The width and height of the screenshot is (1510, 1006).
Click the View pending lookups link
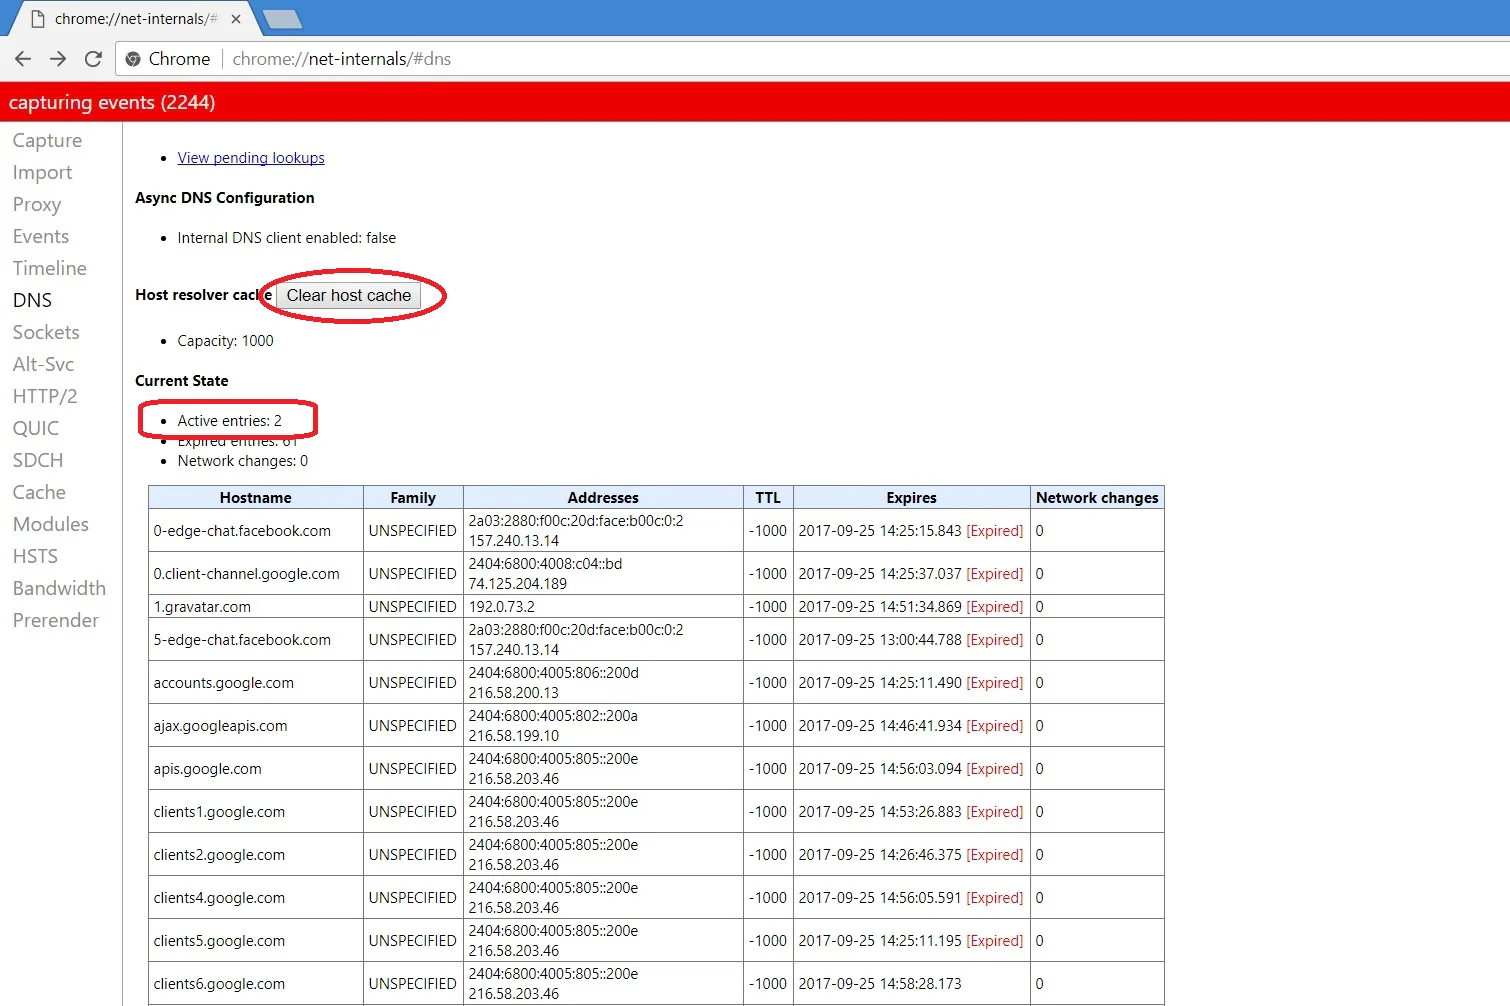point(251,158)
